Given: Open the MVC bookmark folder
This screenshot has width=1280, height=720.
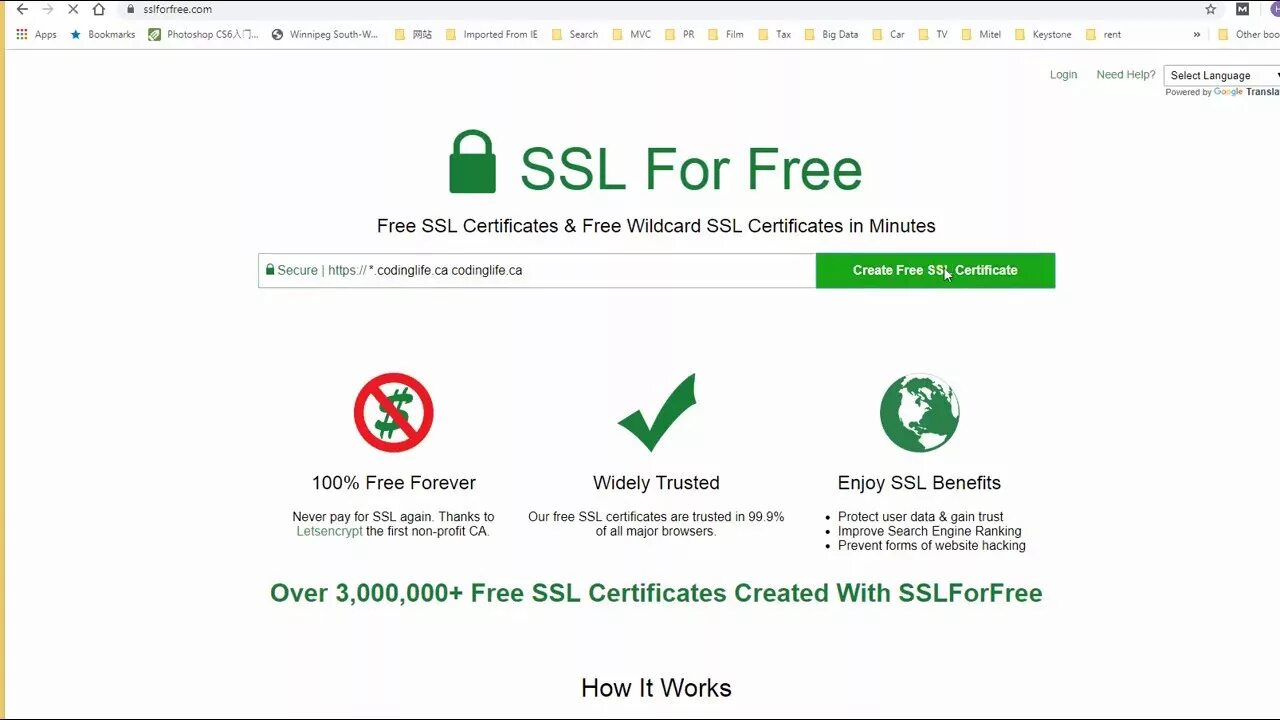Looking at the screenshot, I should click(631, 34).
